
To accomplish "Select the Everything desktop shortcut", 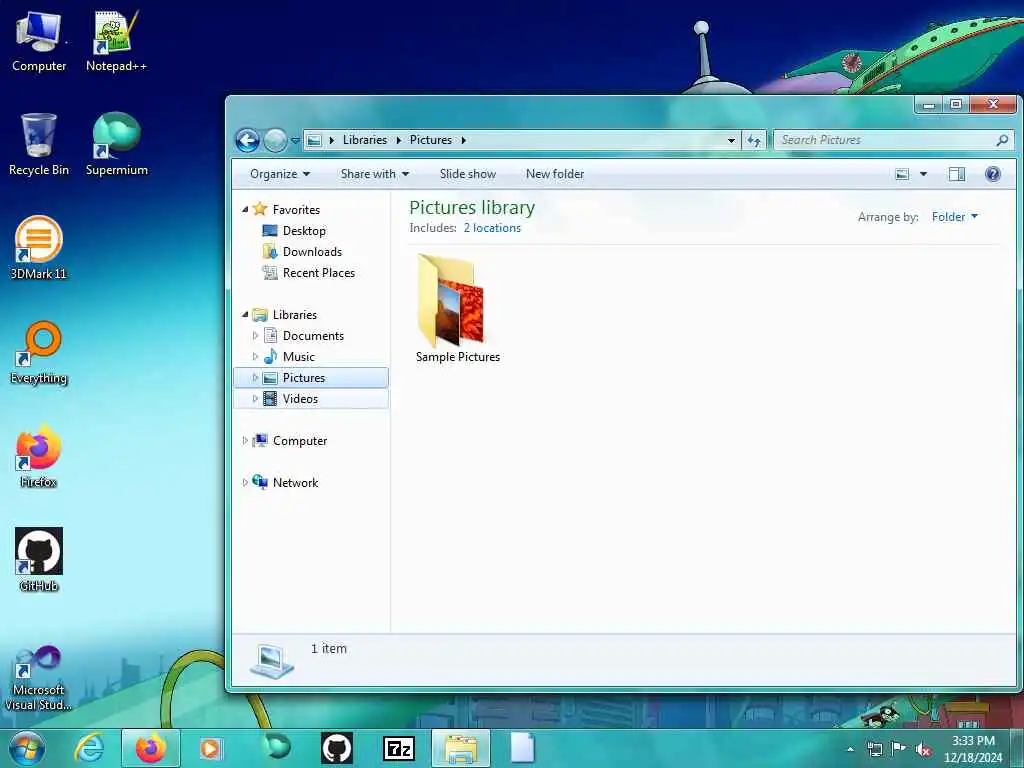I will coord(39,353).
